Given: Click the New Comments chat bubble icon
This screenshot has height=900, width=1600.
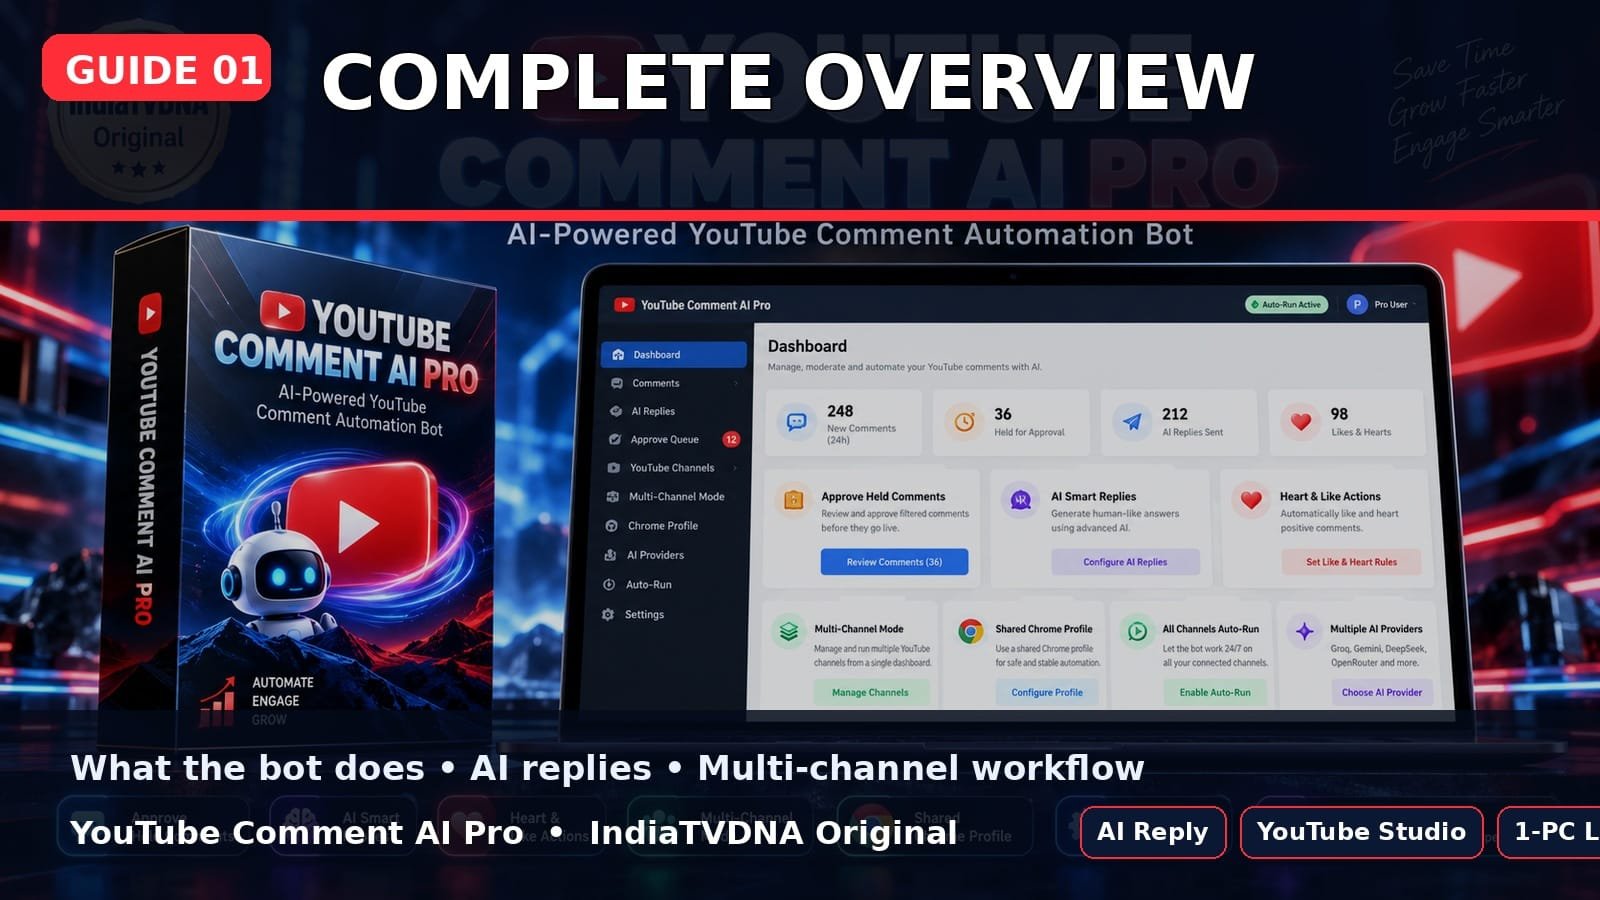Looking at the screenshot, I should pos(797,422).
